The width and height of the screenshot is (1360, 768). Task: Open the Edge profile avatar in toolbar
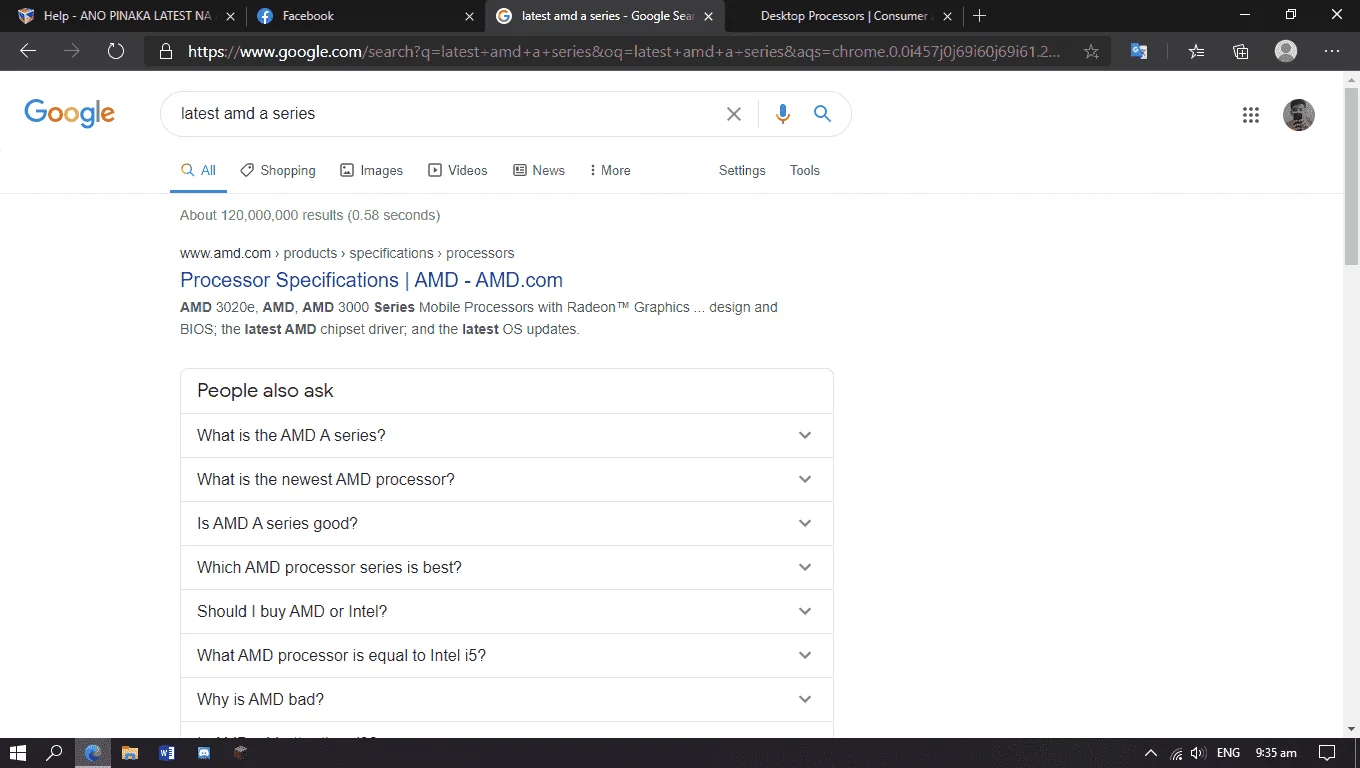pos(1286,52)
